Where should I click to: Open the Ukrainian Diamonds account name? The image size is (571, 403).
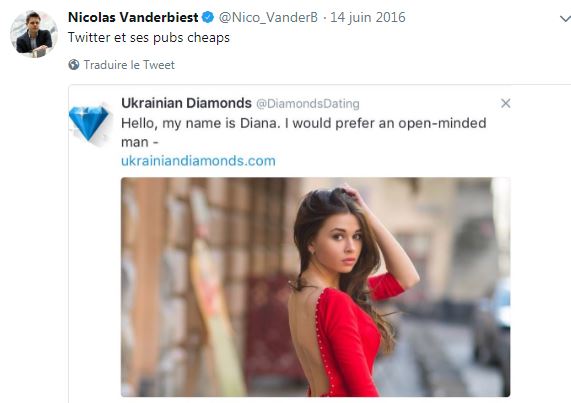coord(186,103)
